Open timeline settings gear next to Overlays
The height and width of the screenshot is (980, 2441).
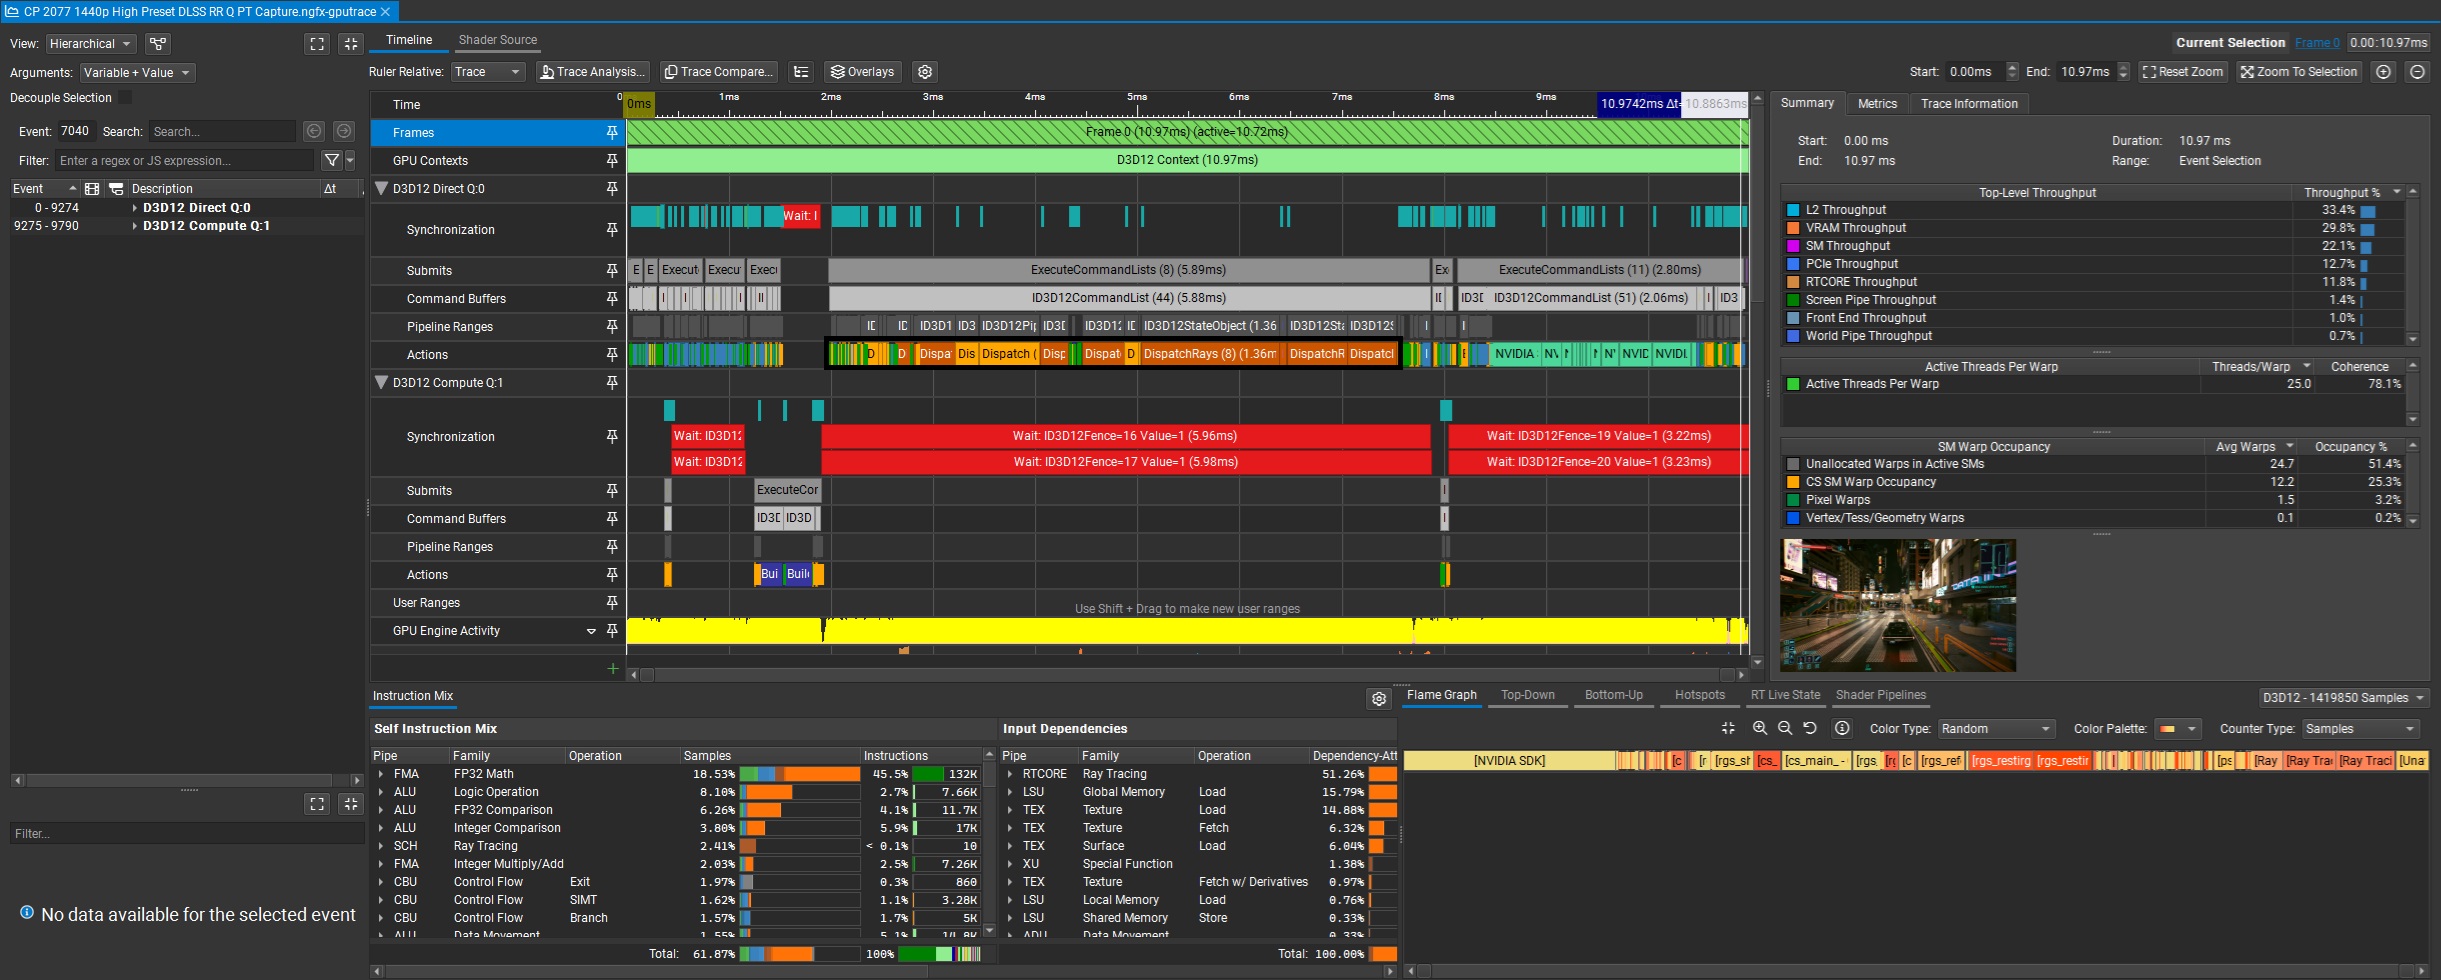pyautogui.click(x=925, y=72)
